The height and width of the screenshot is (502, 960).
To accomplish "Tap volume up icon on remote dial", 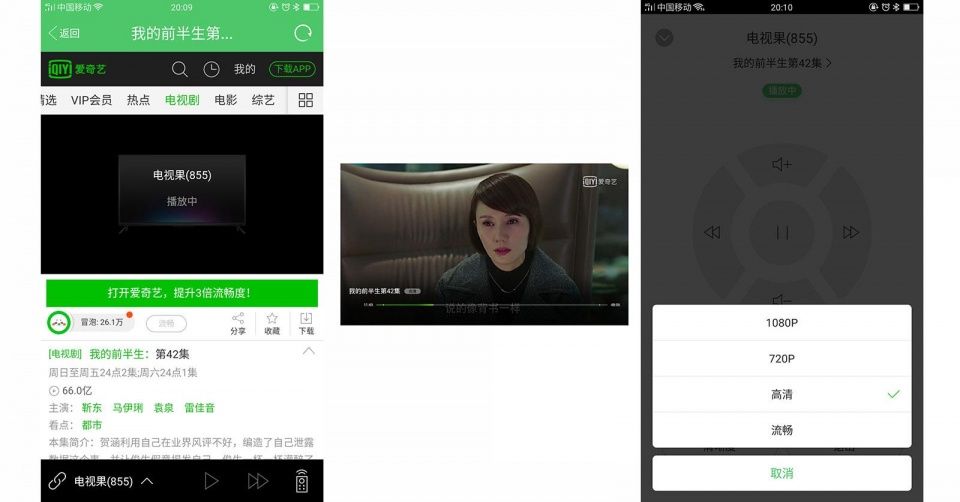I will click(x=782, y=164).
